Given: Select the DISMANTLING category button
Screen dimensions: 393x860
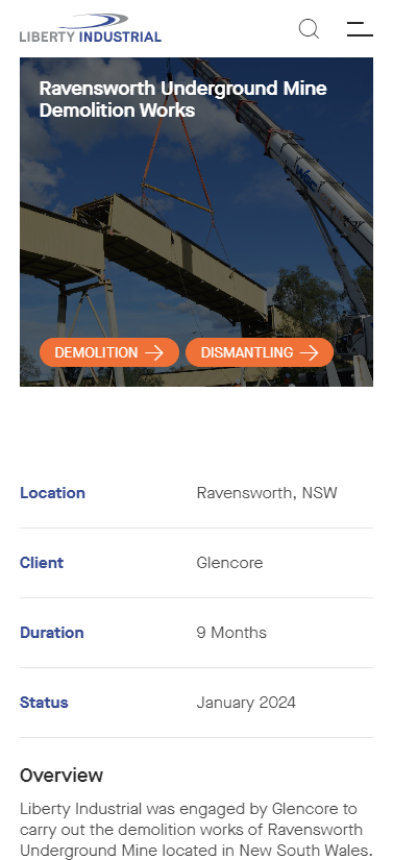Looking at the screenshot, I should coord(260,352).
